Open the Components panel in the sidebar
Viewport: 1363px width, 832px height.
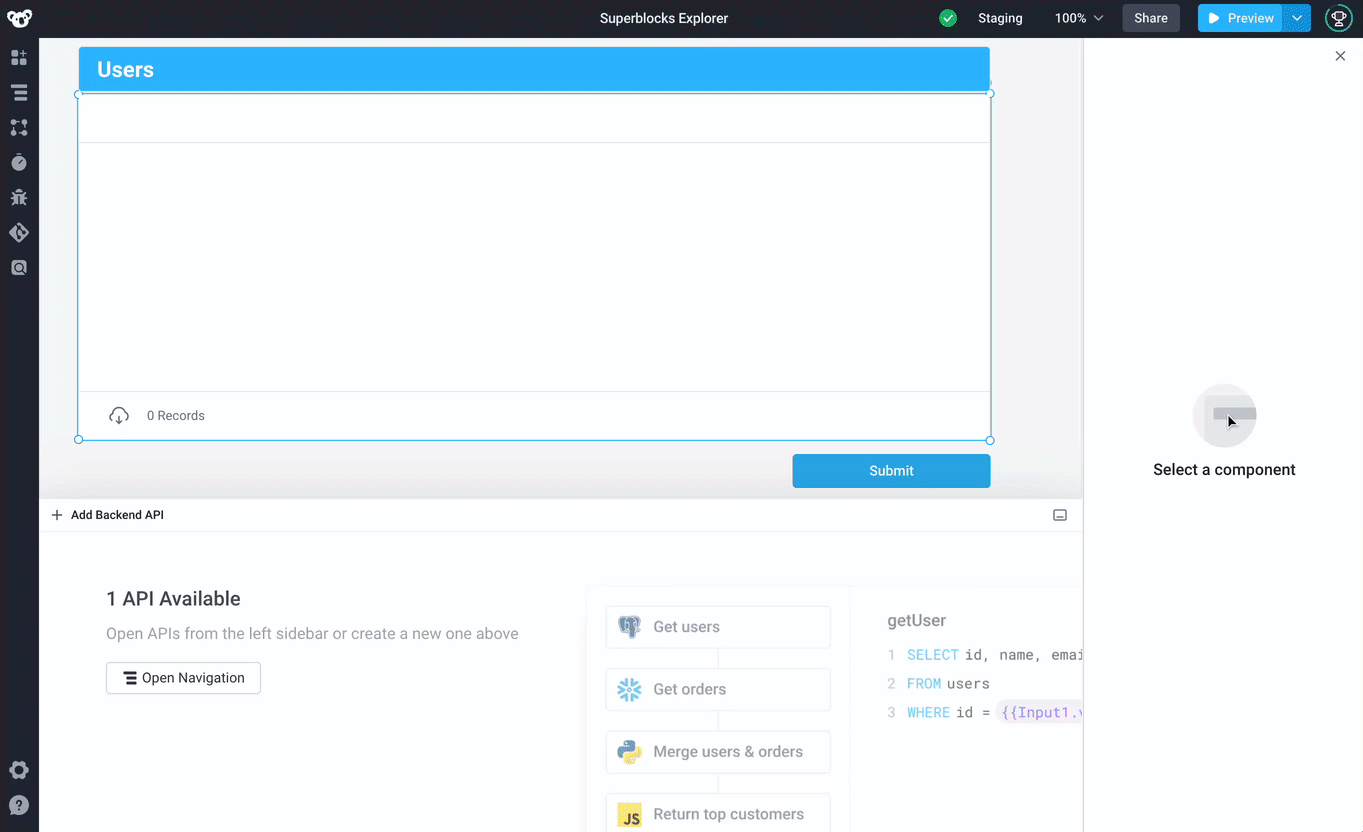click(x=18, y=57)
